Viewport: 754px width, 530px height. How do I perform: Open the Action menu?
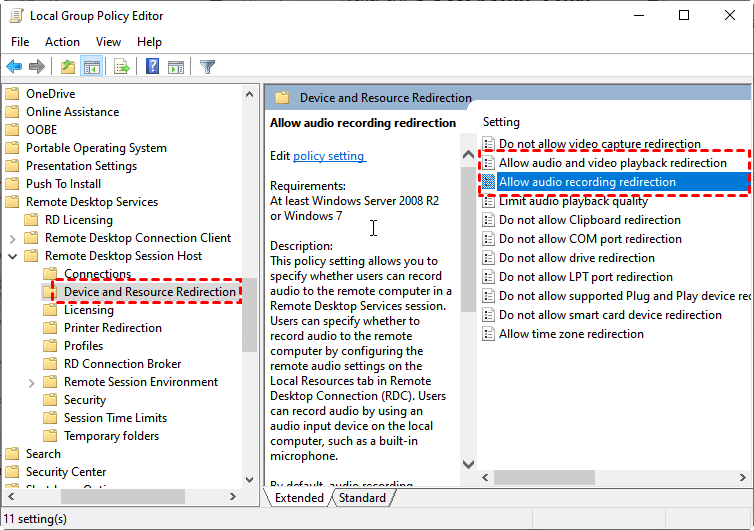(62, 42)
